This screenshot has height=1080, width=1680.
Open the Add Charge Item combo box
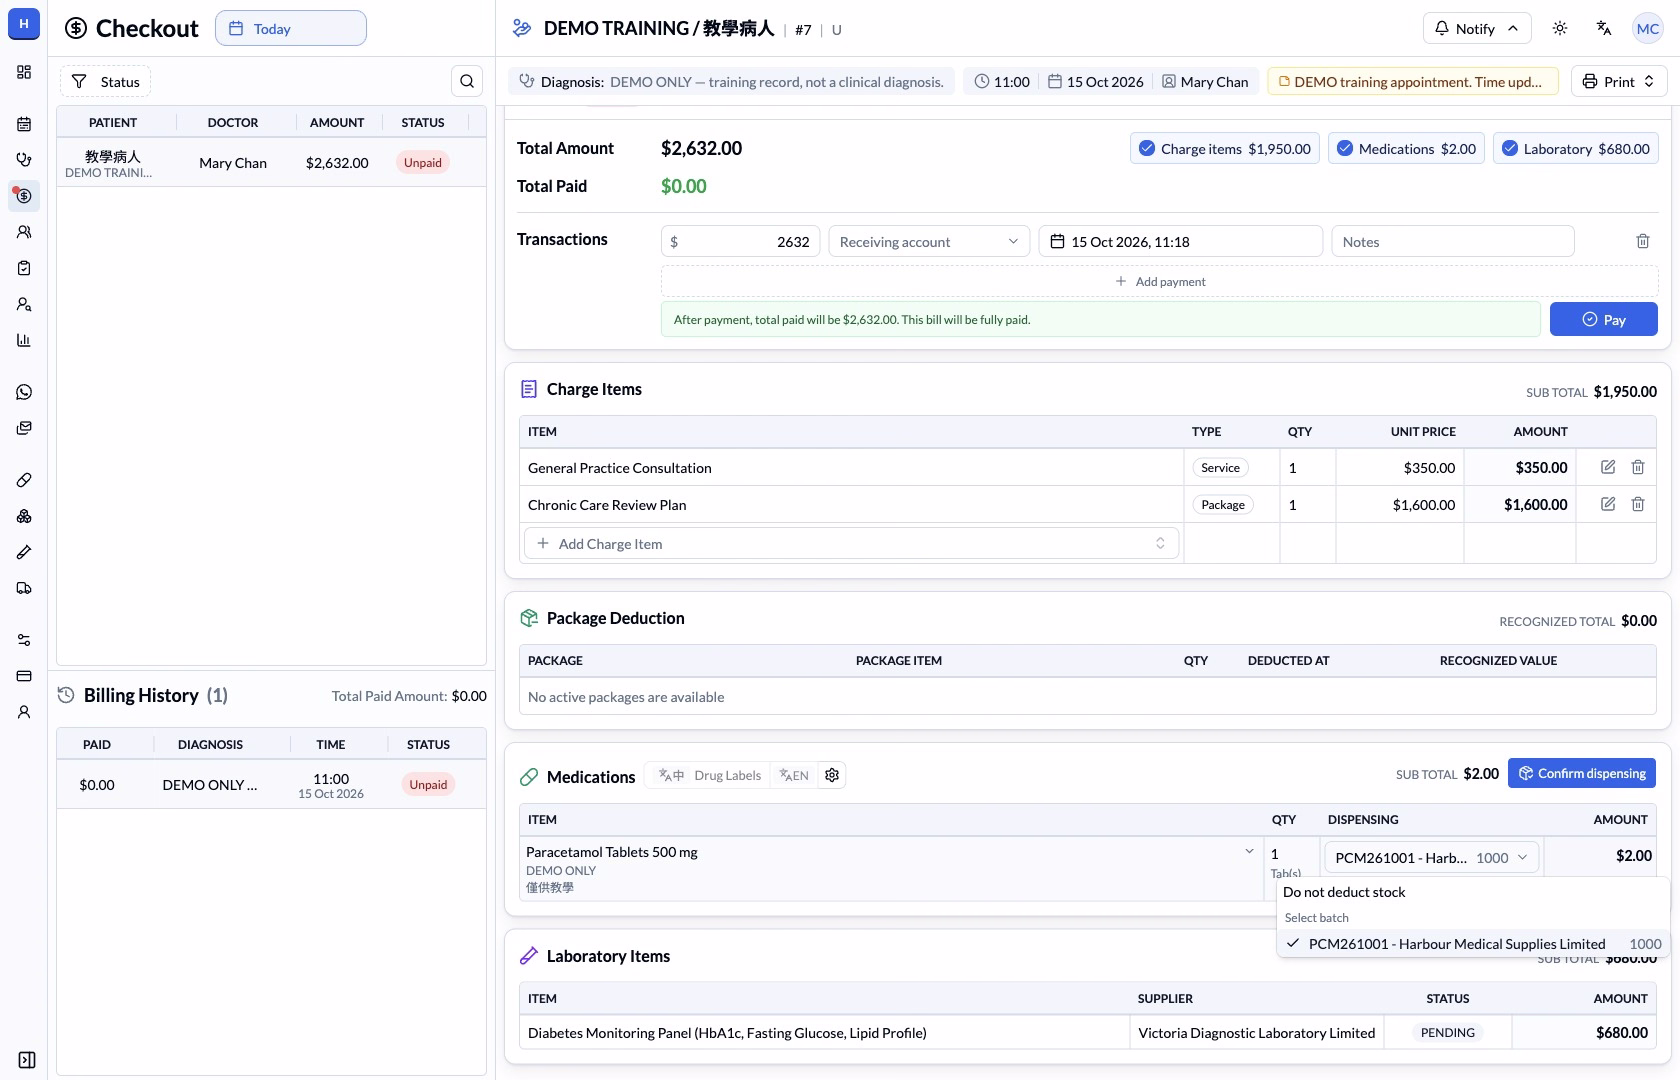(851, 543)
